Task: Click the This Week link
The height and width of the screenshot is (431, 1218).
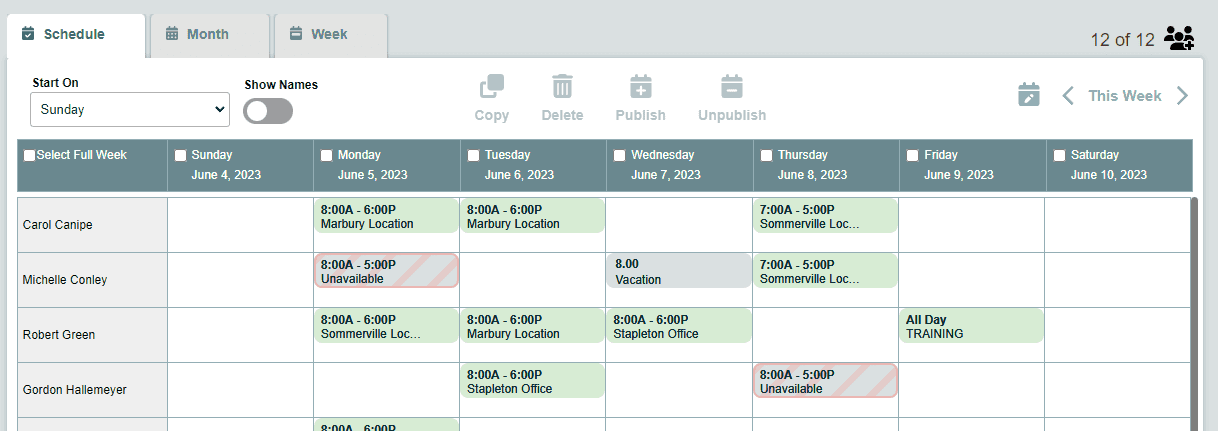Action: pos(1125,96)
